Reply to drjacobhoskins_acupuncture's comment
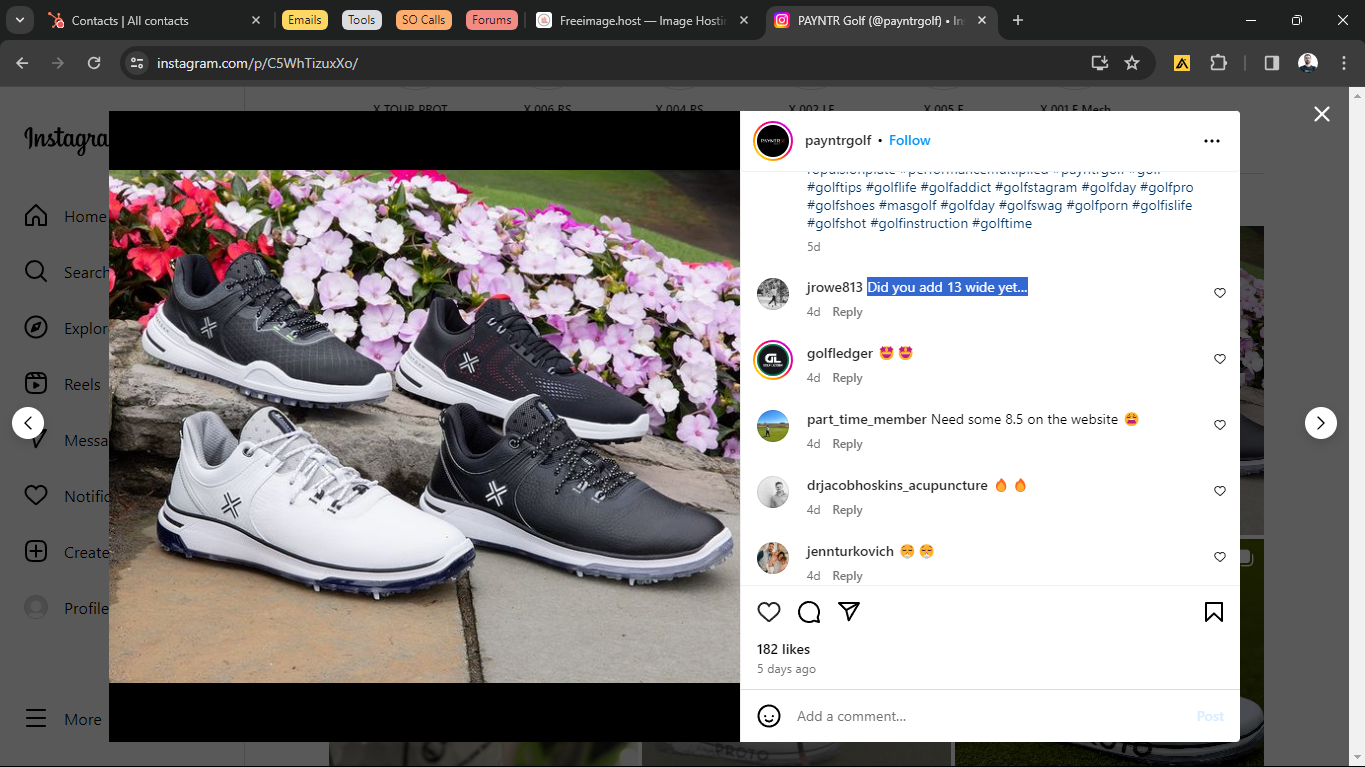This screenshot has width=1365, height=767. tap(847, 510)
